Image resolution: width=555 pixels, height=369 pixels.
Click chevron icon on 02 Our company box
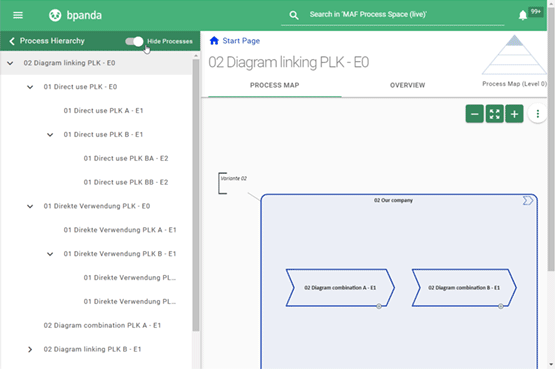coord(528,201)
